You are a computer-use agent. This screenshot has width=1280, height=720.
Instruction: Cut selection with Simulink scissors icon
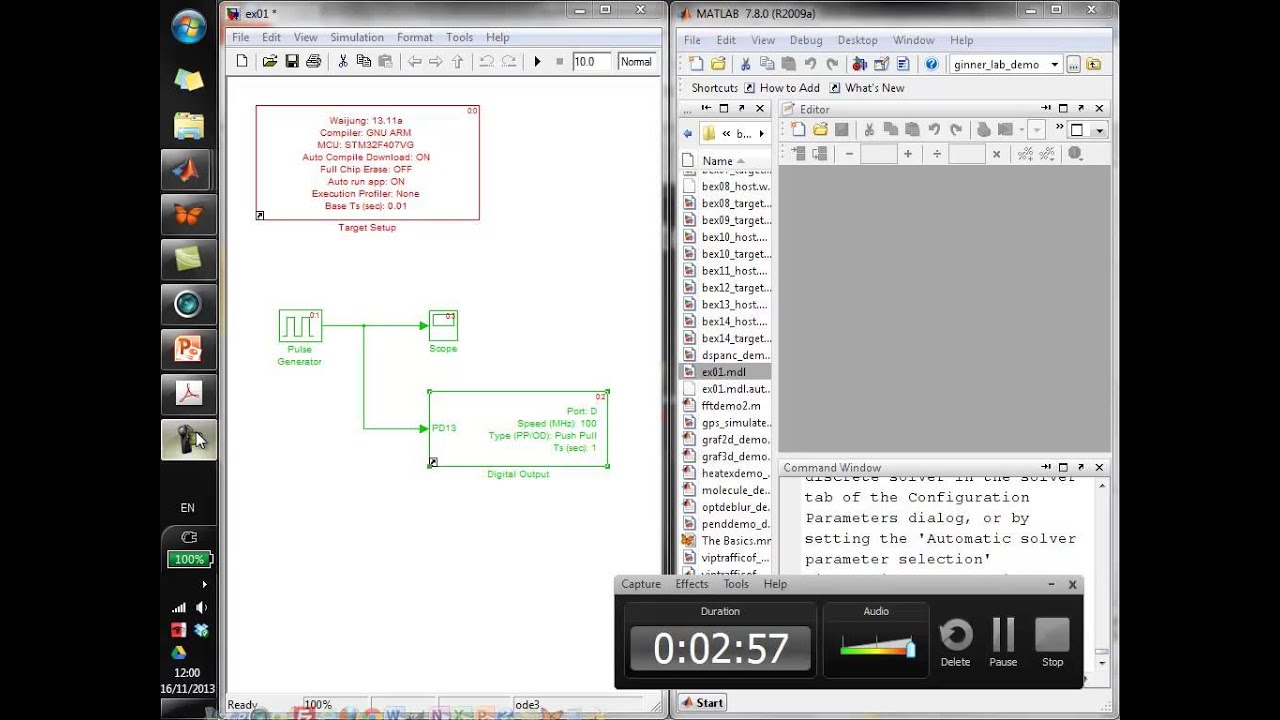(x=343, y=62)
